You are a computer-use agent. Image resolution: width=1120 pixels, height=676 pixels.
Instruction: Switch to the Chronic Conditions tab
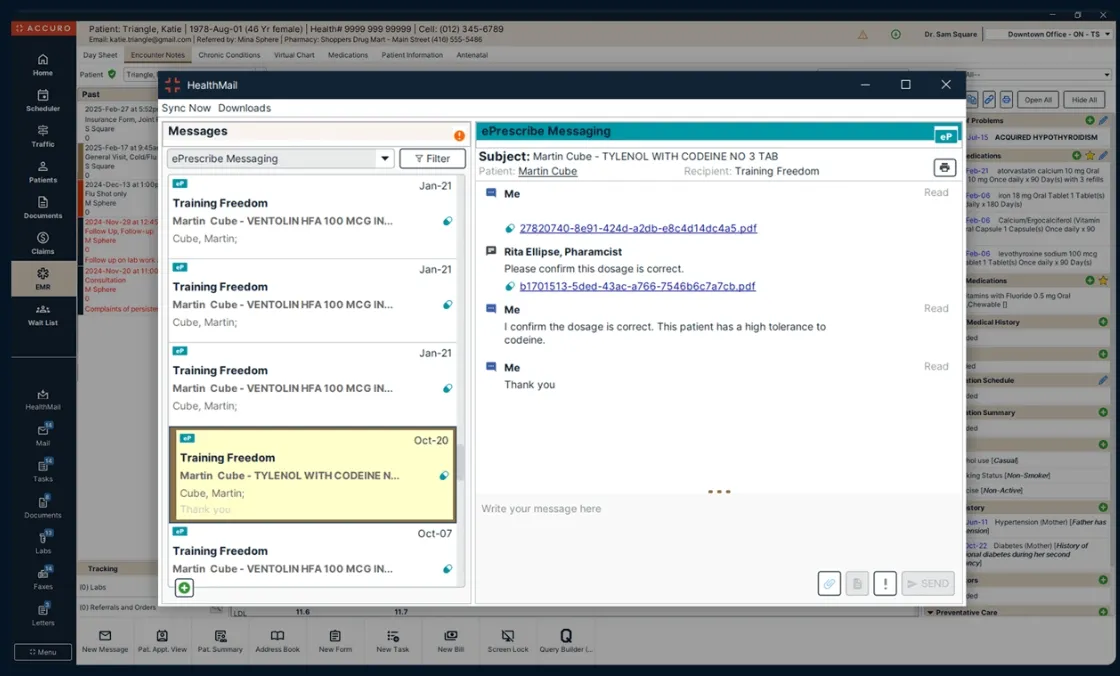coord(229,55)
